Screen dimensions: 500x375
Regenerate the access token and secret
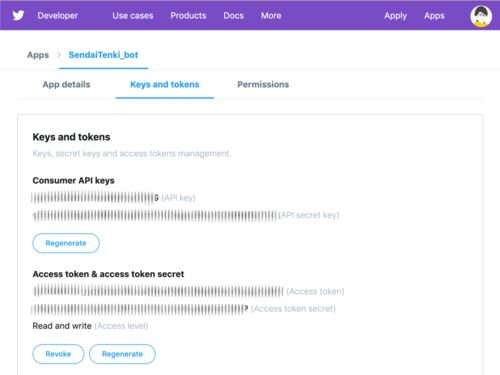pyautogui.click(x=122, y=354)
